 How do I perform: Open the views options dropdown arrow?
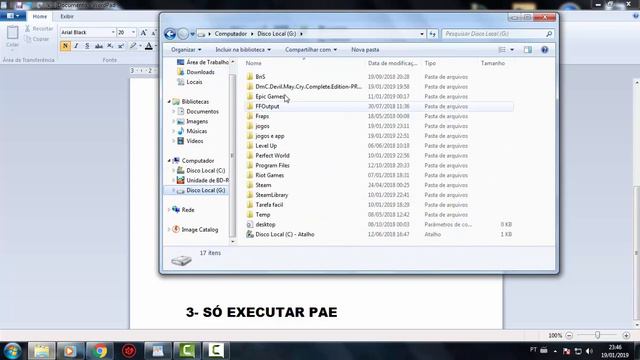tap(512, 50)
